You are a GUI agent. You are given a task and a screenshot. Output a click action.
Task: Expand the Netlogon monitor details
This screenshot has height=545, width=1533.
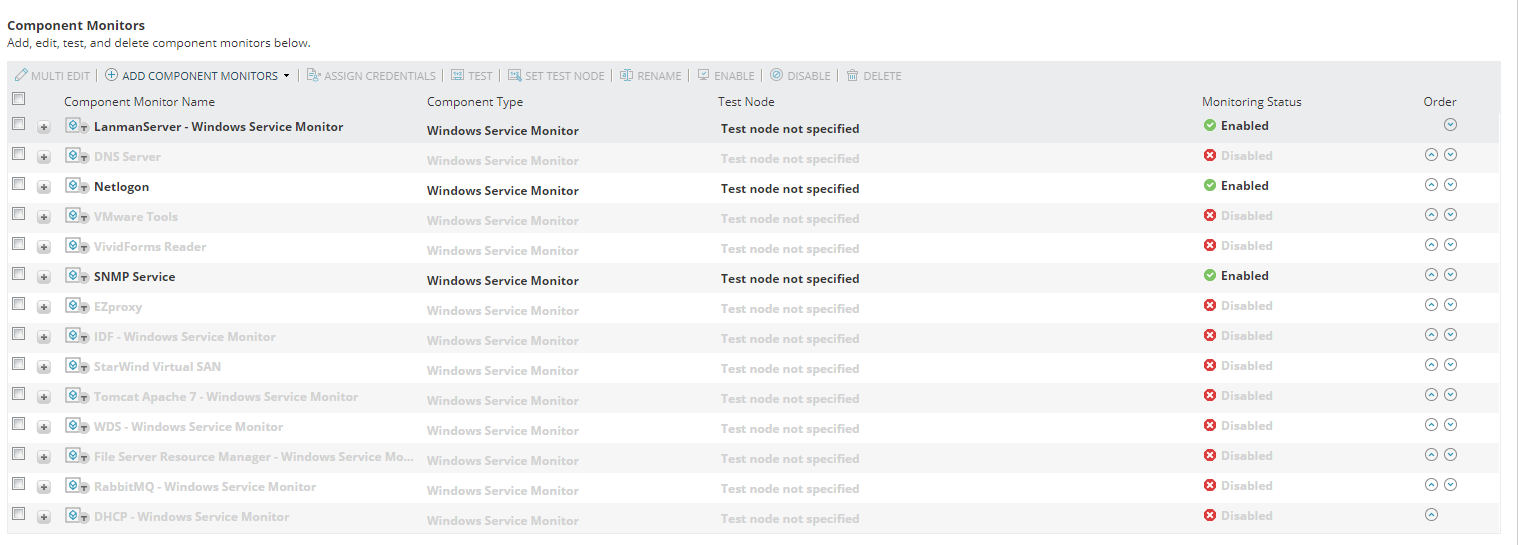point(44,188)
